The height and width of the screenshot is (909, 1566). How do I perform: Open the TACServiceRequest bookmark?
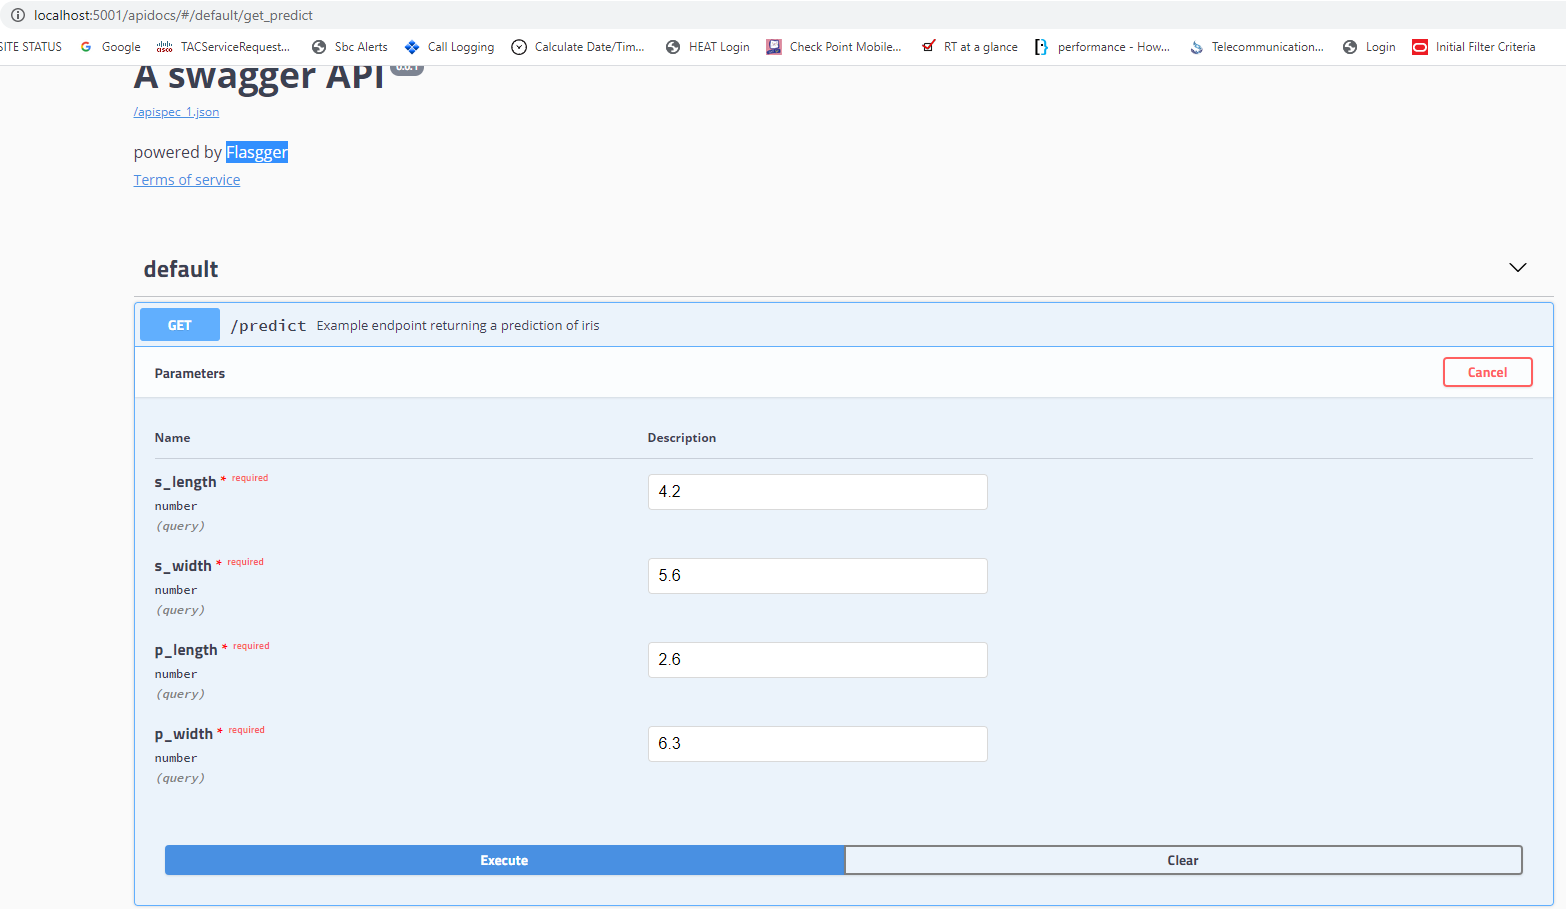point(223,47)
